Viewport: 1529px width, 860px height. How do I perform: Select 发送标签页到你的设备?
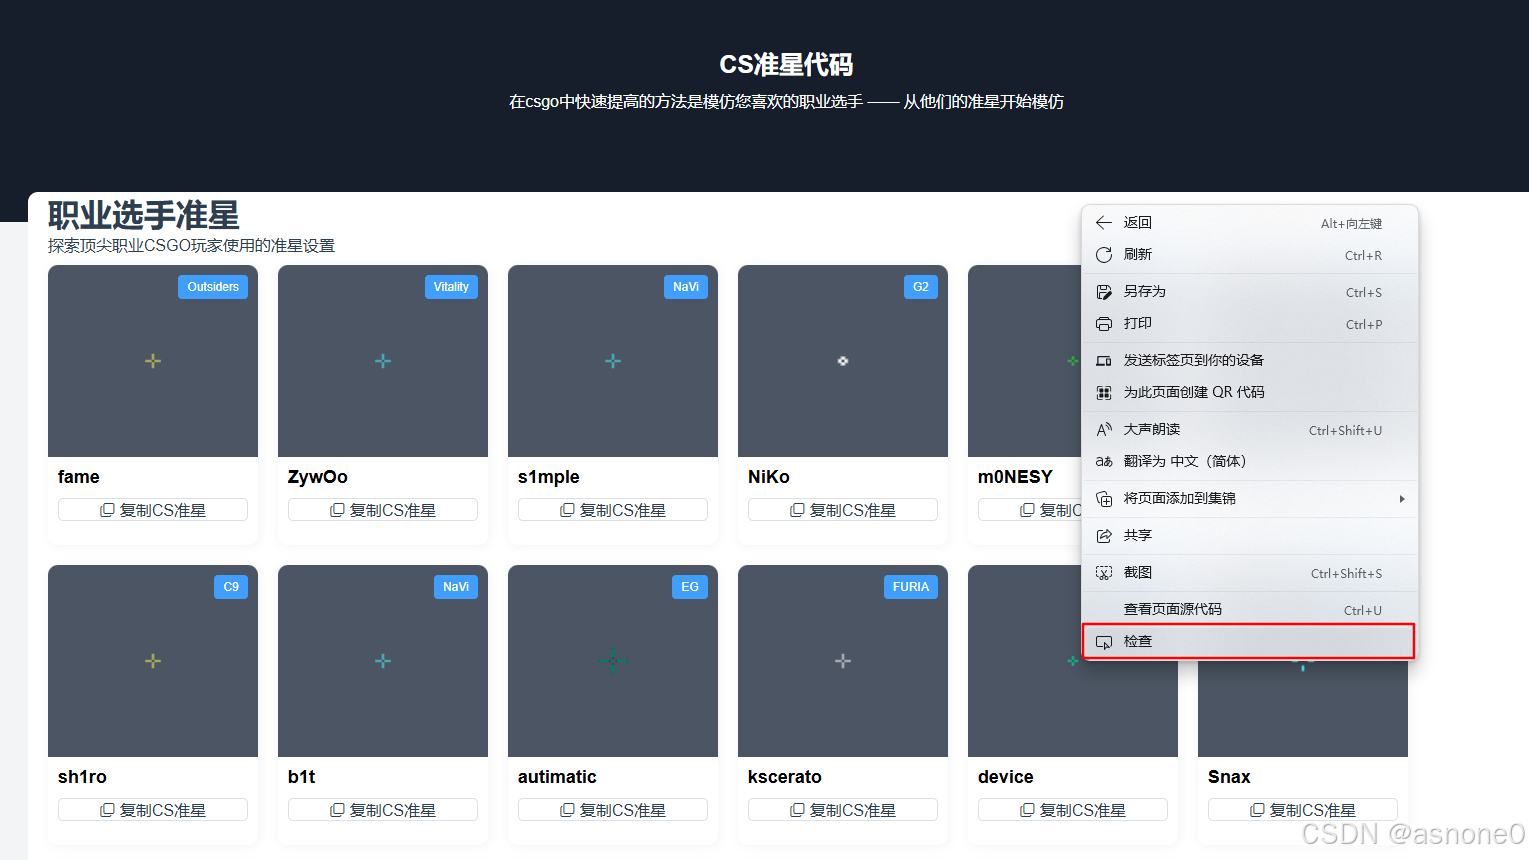tap(1249, 361)
